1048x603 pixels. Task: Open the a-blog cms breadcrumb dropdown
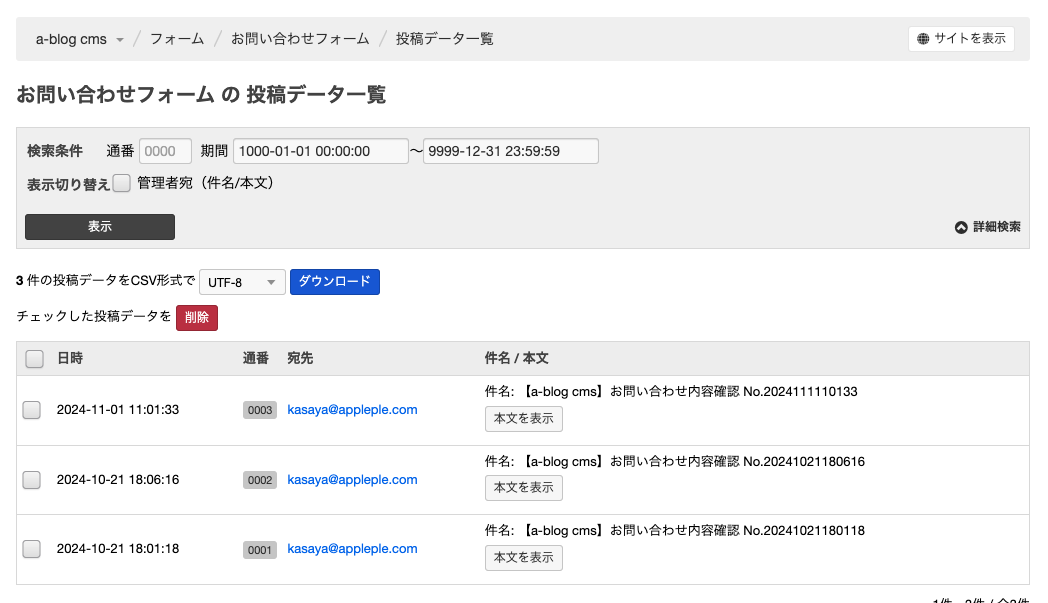[80, 39]
